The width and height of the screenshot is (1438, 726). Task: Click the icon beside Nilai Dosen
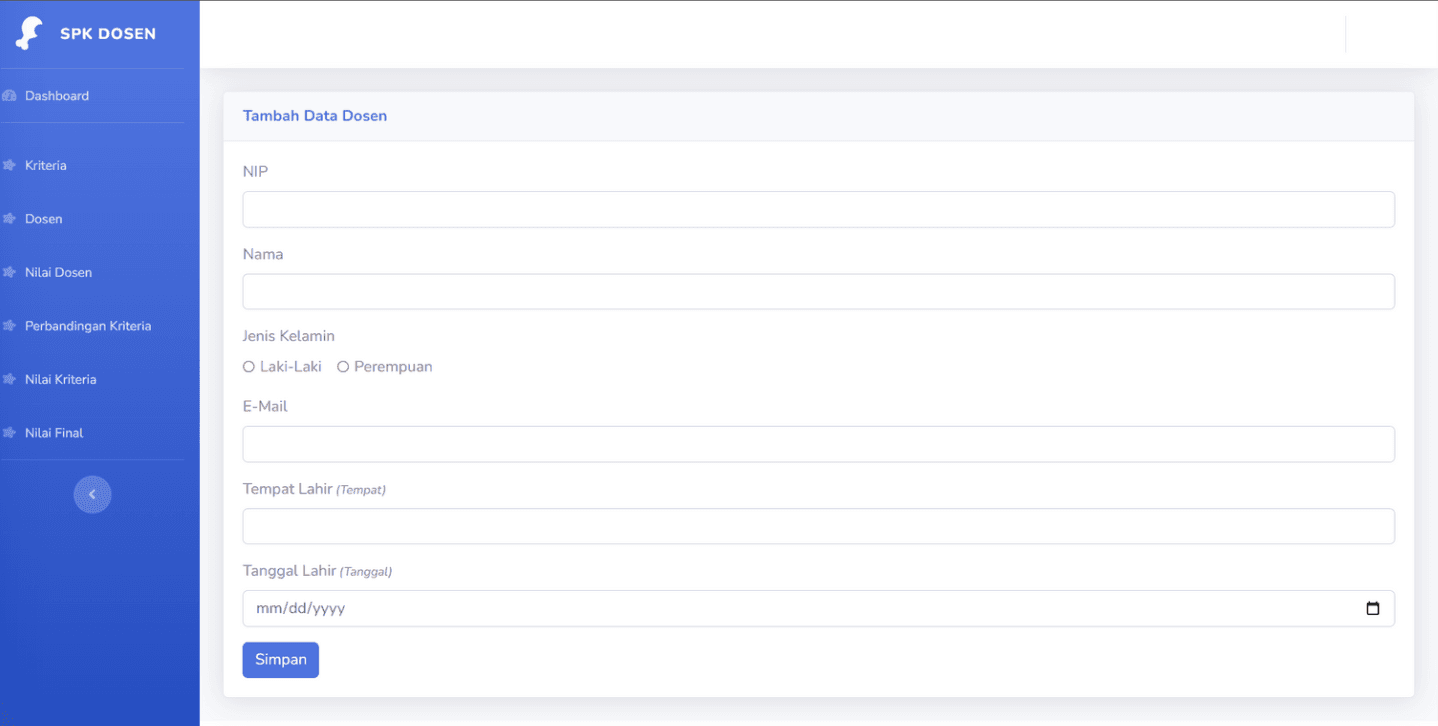10,272
